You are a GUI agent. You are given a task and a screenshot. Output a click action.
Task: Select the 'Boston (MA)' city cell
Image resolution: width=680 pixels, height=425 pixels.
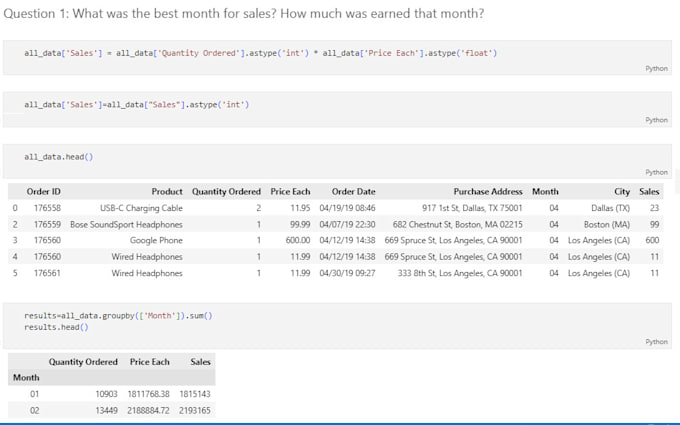[607, 225]
